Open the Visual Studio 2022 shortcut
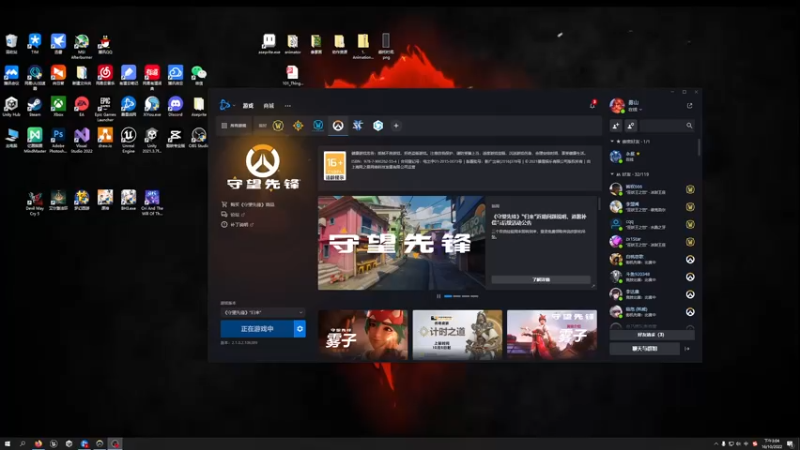The height and width of the screenshot is (450, 800). click(82, 140)
